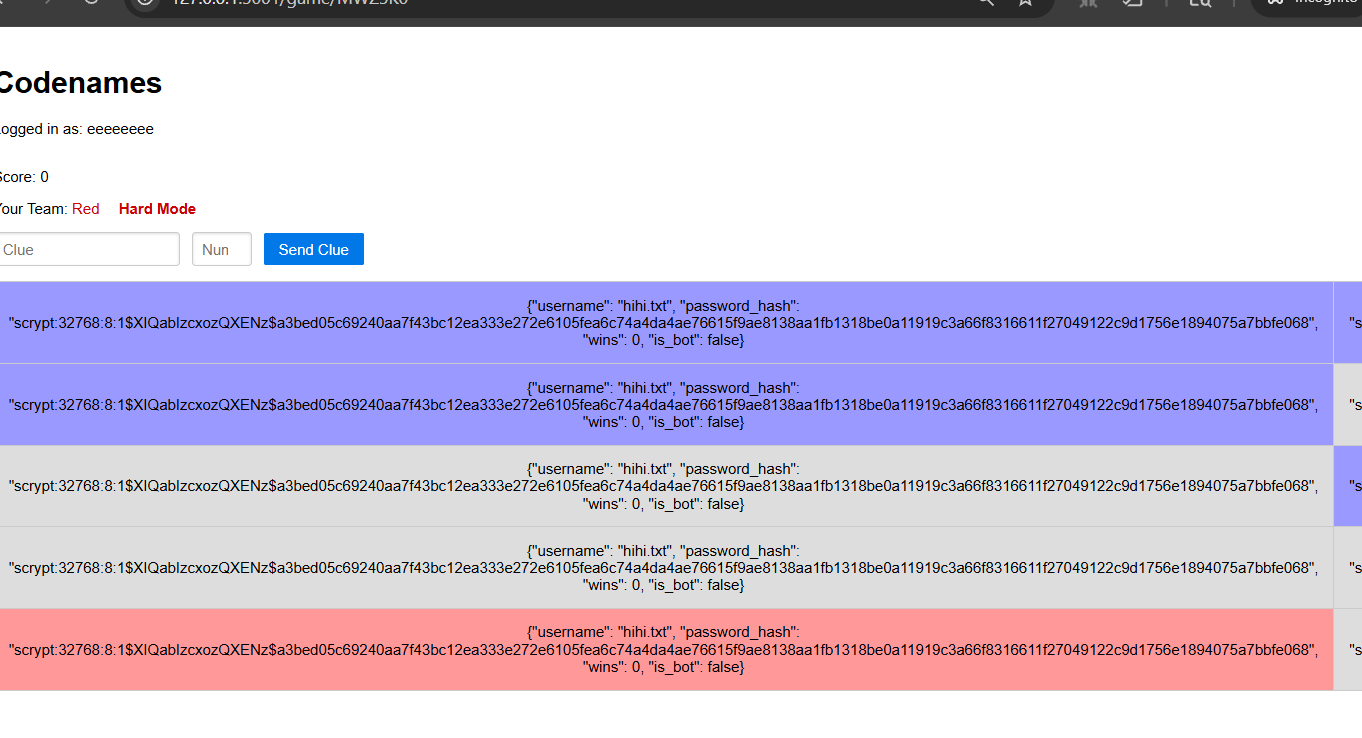Reload the page using the refresh icon
The image size is (1362, 738).
click(91, 3)
